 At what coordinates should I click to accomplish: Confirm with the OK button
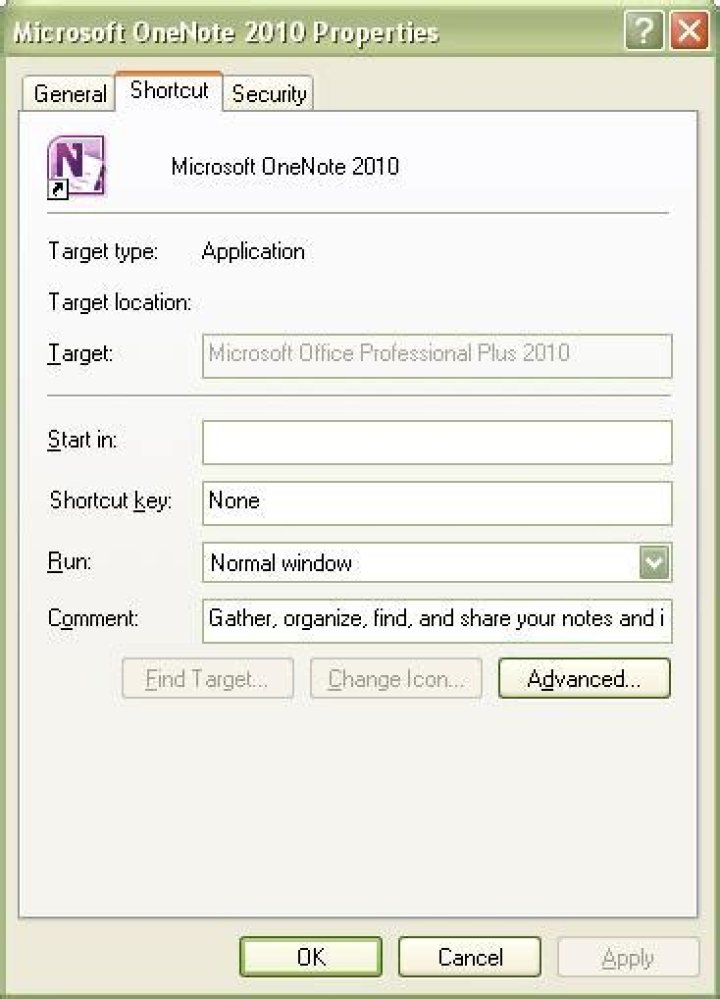pos(311,956)
